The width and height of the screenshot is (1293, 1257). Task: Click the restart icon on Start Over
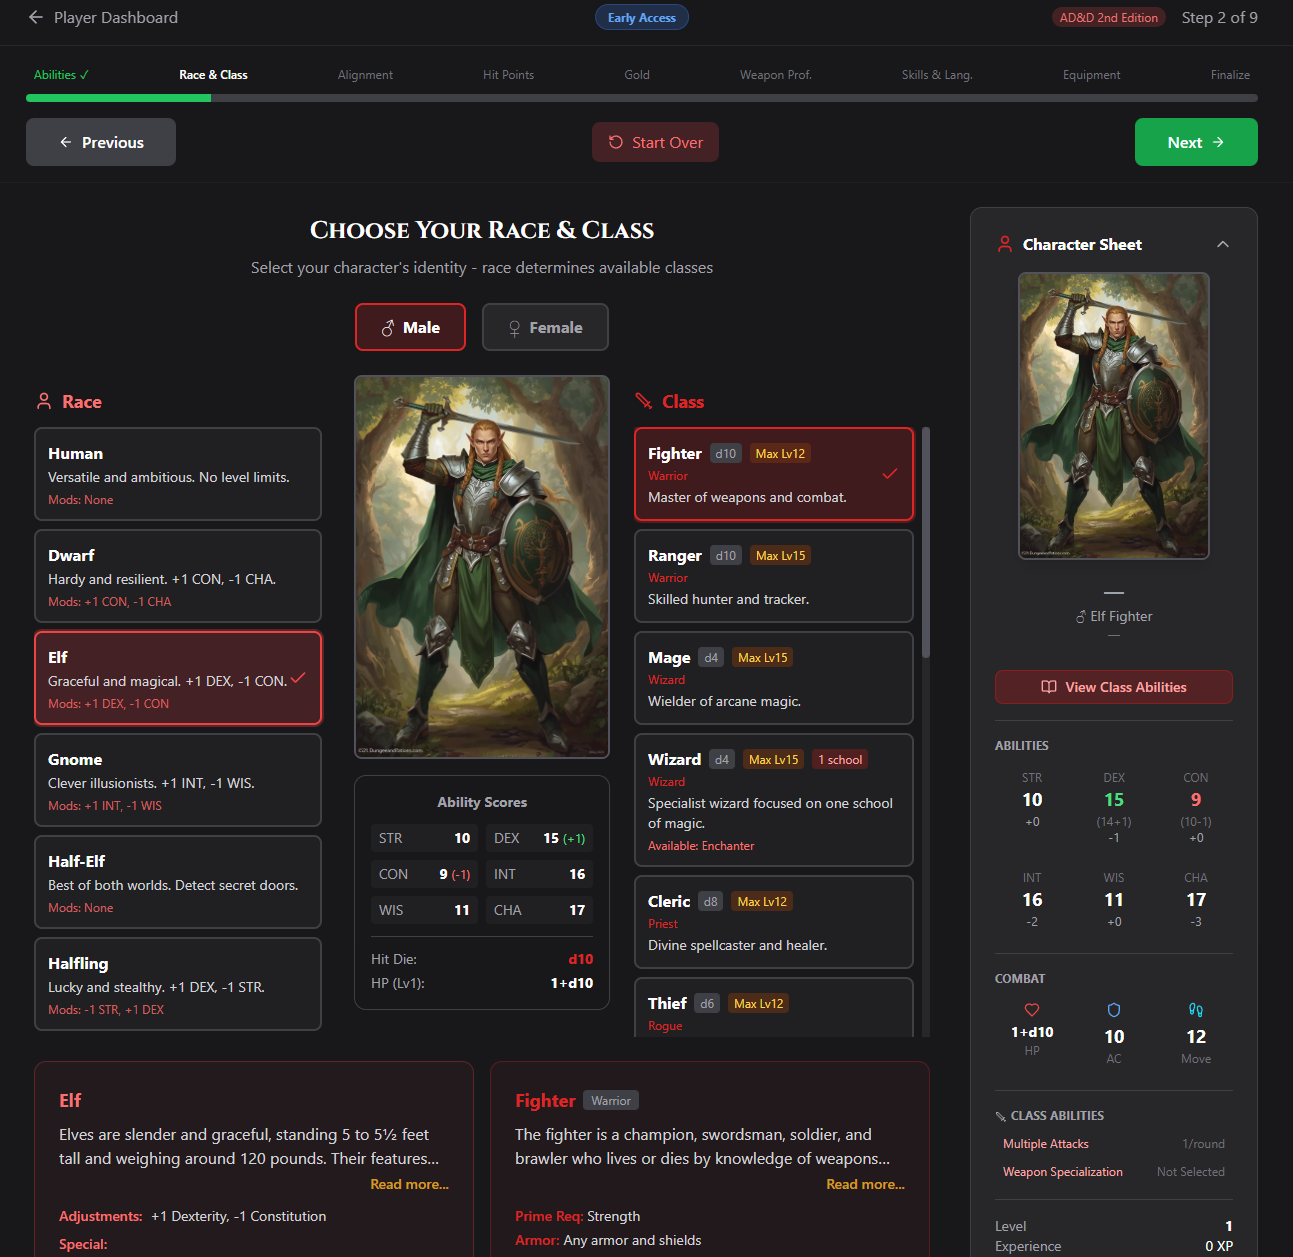616,142
